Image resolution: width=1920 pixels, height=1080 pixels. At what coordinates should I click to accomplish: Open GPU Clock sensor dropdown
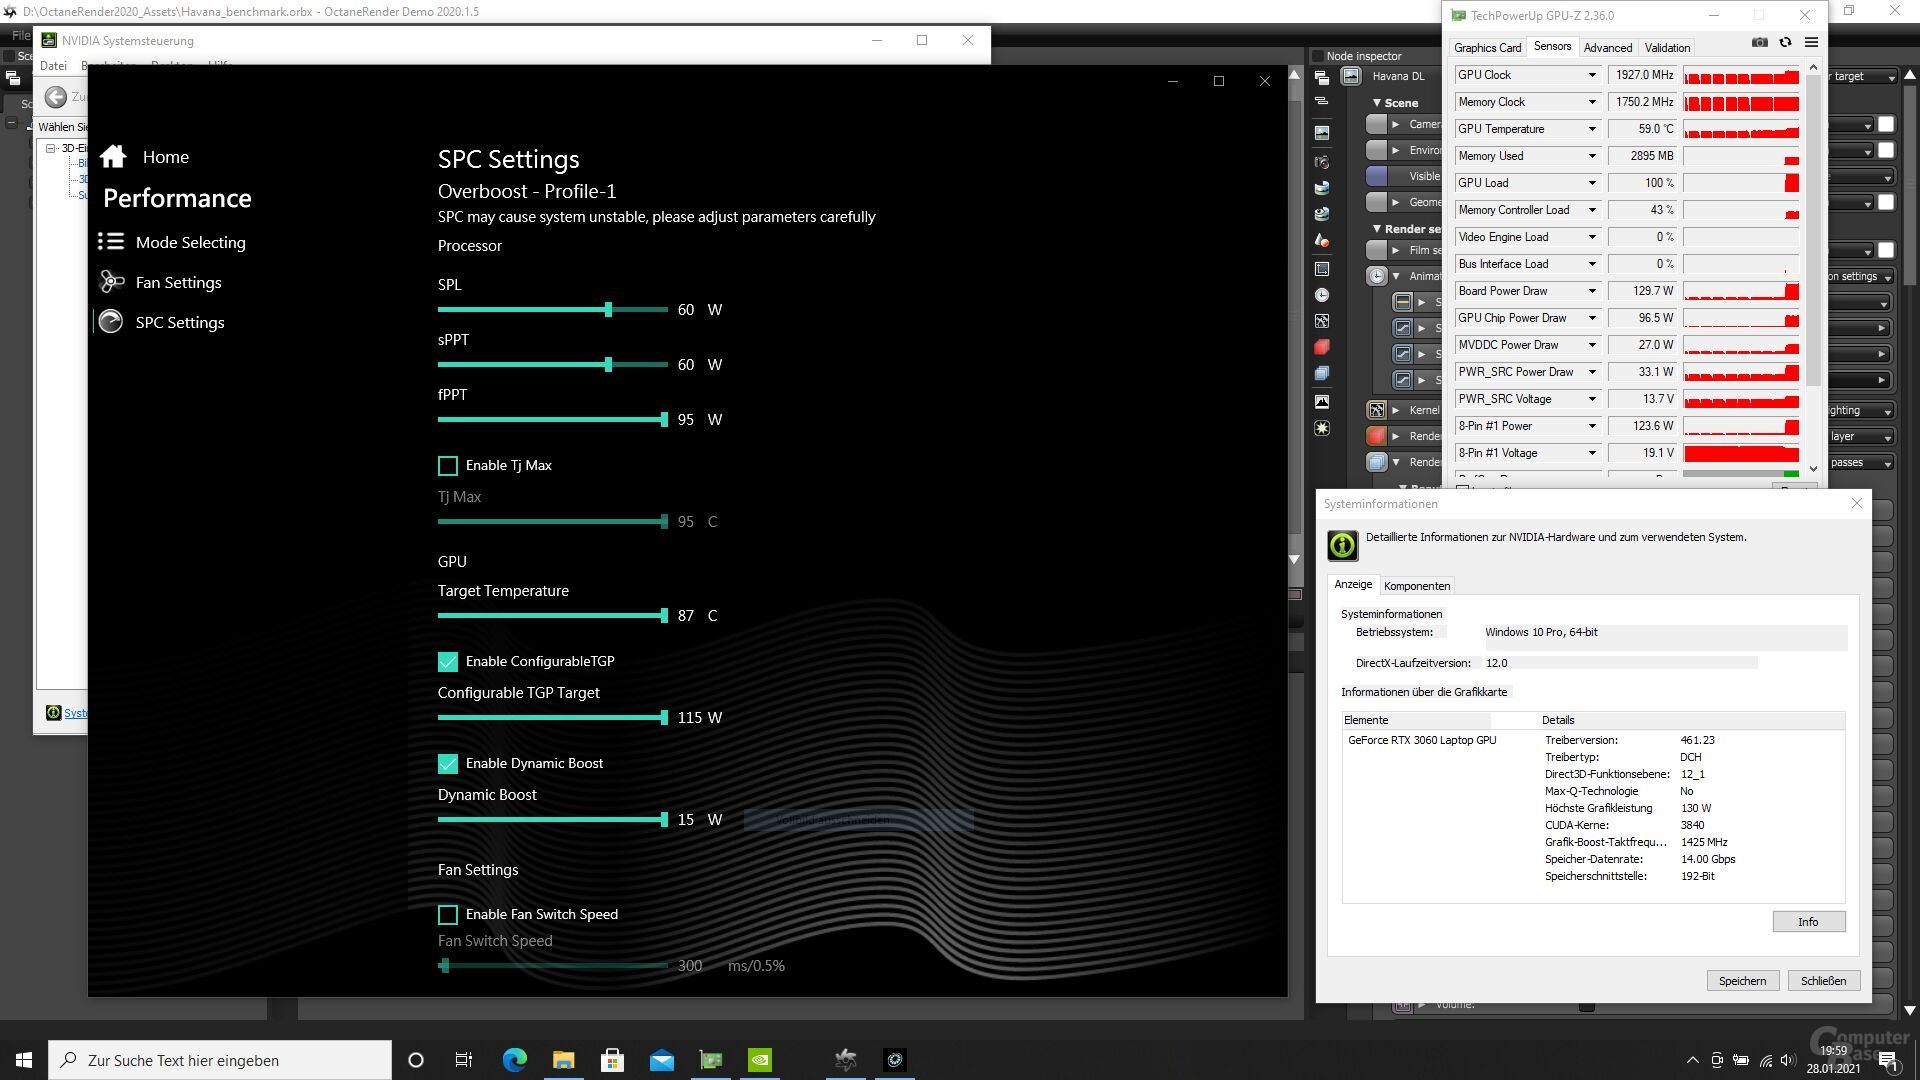pyautogui.click(x=1592, y=75)
